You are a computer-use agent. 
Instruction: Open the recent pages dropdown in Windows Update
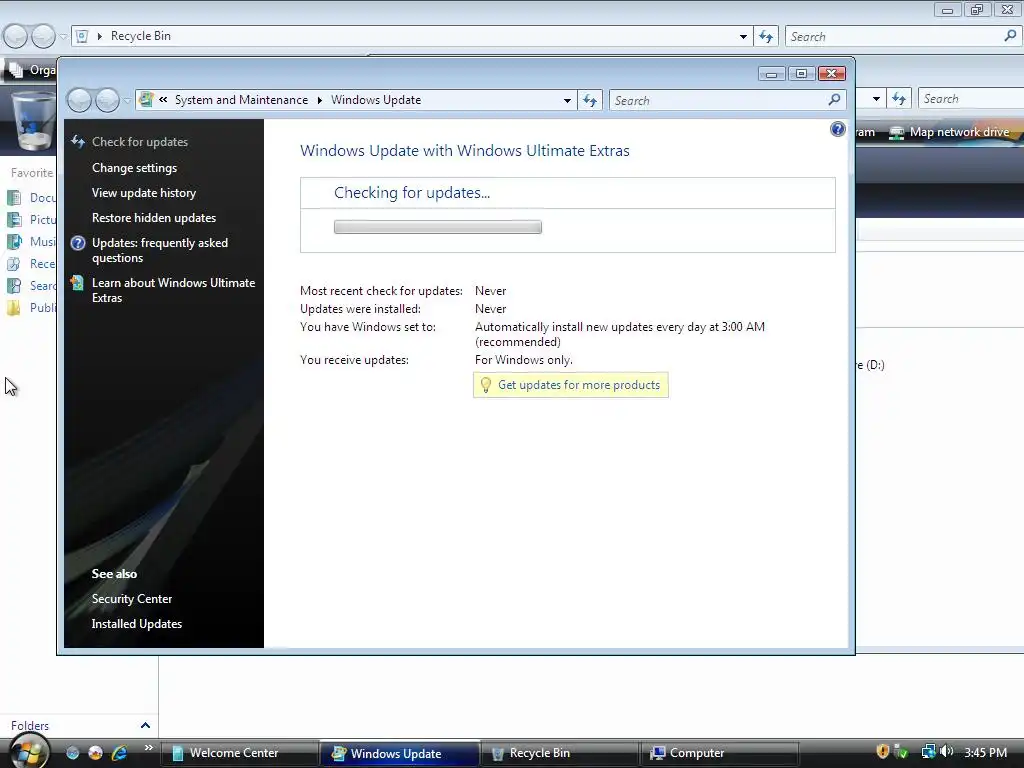point(127,101)
